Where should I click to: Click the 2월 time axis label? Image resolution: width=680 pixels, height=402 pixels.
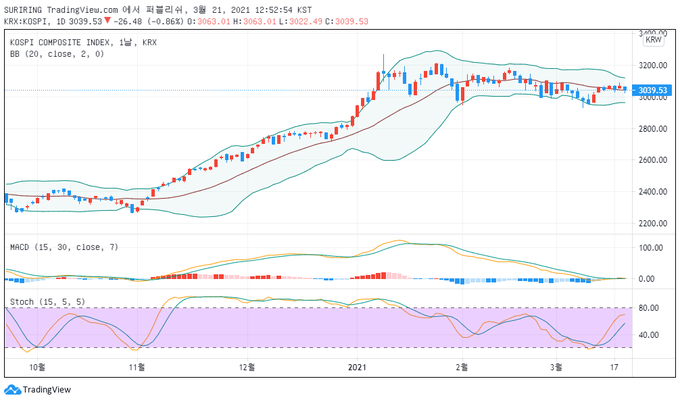(462, 367)
